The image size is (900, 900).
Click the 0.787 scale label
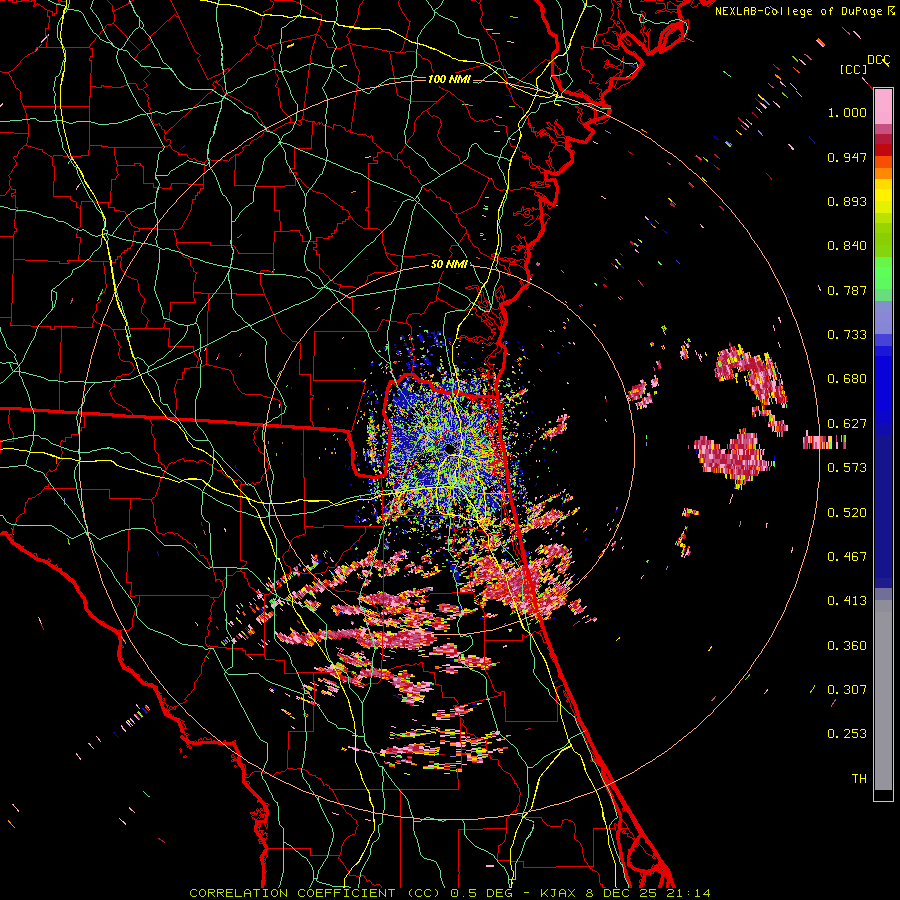(x=847, y=290)
